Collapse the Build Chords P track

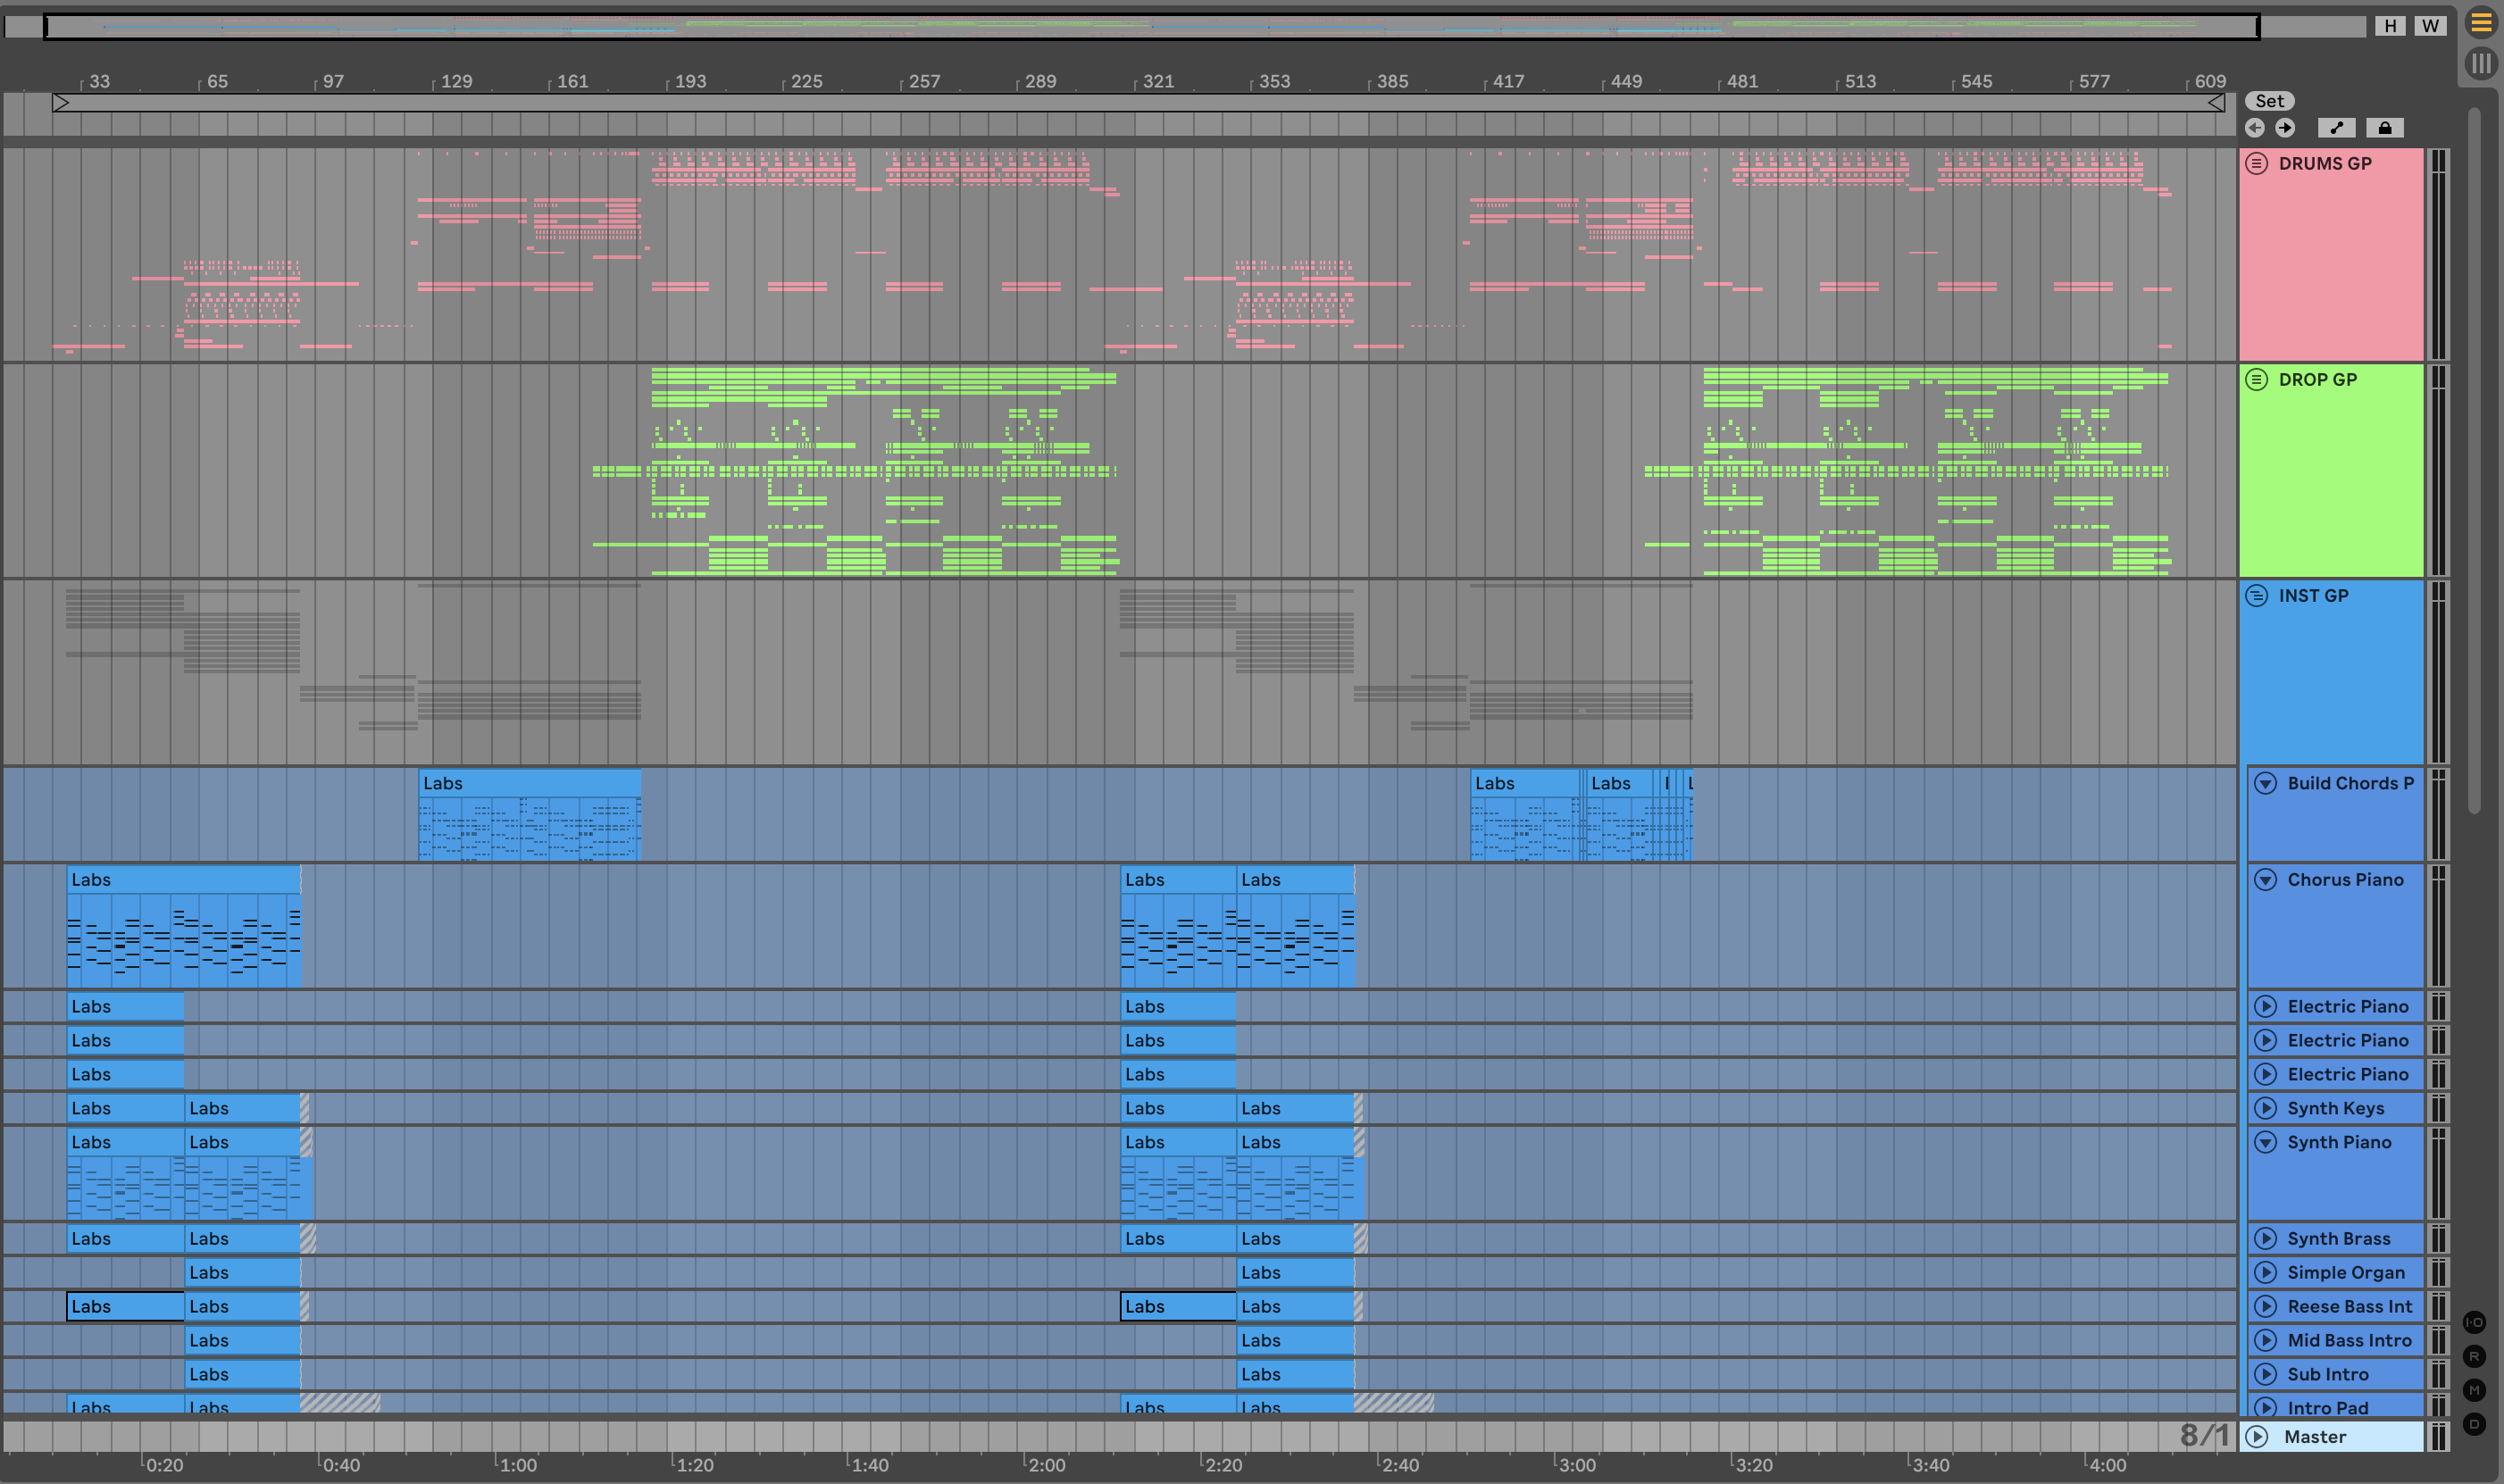pyautogui.click(x=2266, y=784)
